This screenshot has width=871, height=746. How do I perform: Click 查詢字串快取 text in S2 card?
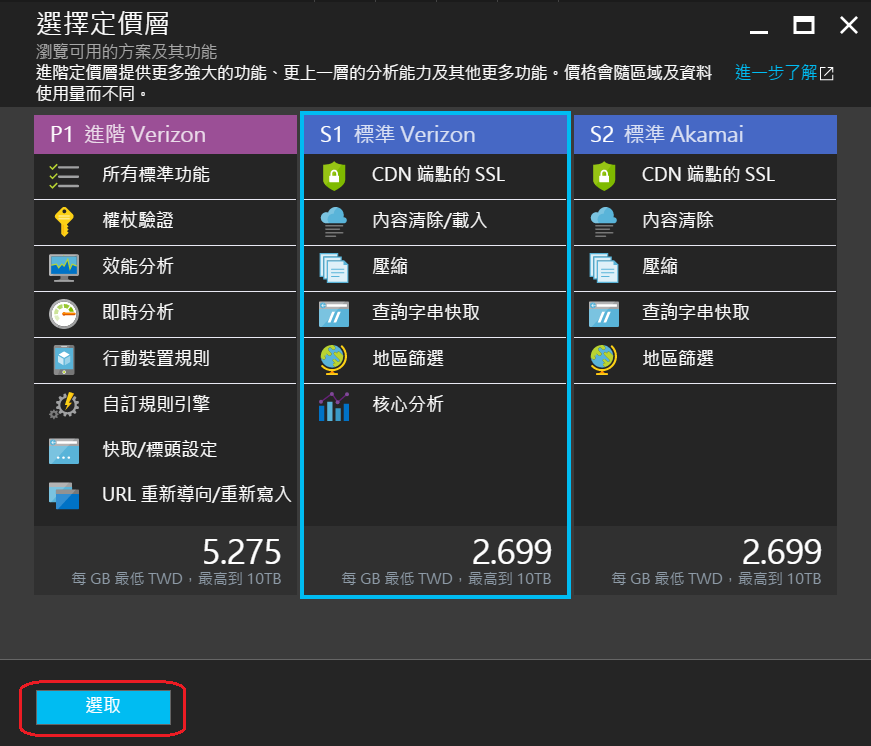(696, 312)
